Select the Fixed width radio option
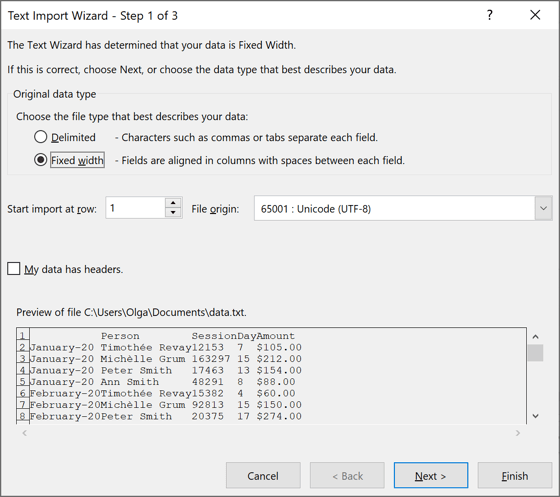The width and height of the screenshot is (560, 497). click(x=40, y=160)
